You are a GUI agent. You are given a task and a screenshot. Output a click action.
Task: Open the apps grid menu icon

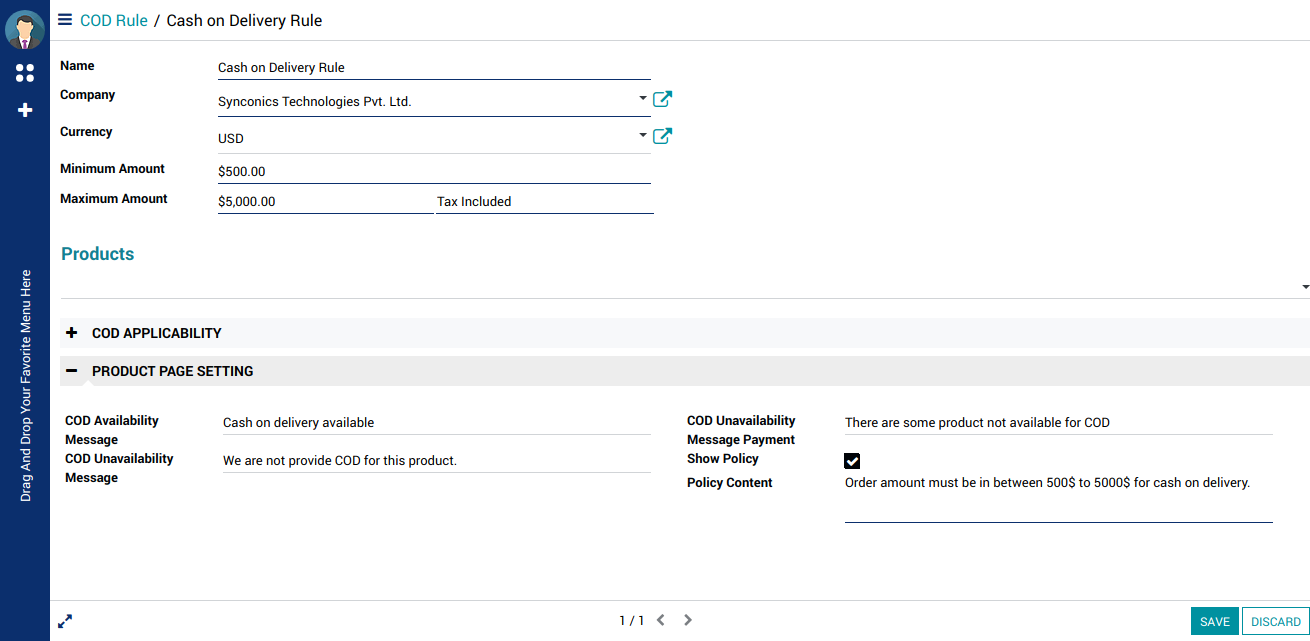point(25,73)
